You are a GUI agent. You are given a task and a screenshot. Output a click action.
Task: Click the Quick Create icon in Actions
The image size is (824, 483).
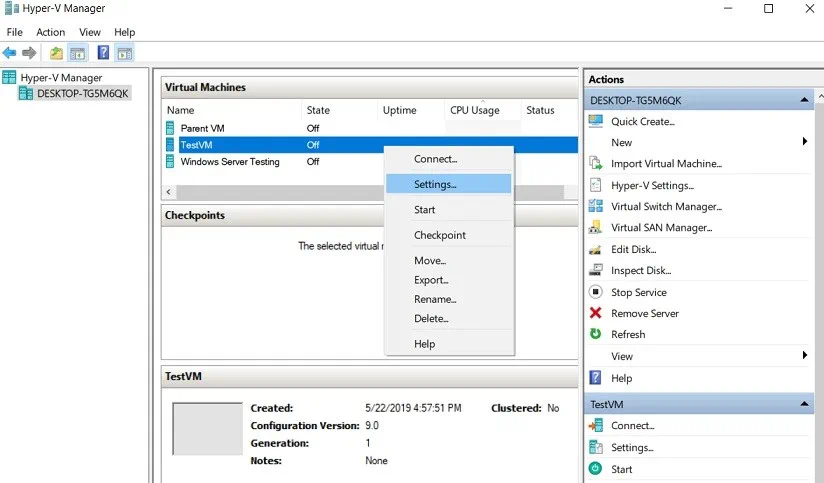click(x=596, y=121)
